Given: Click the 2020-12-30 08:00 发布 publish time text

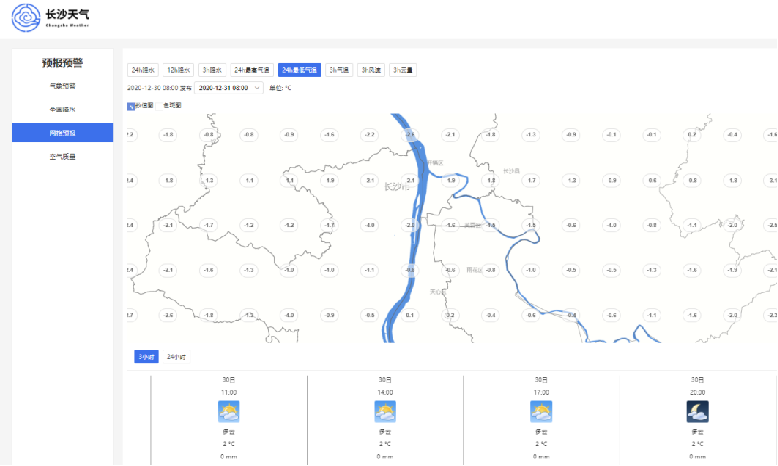Looking at the screenshot, I should tap(159, 88).
